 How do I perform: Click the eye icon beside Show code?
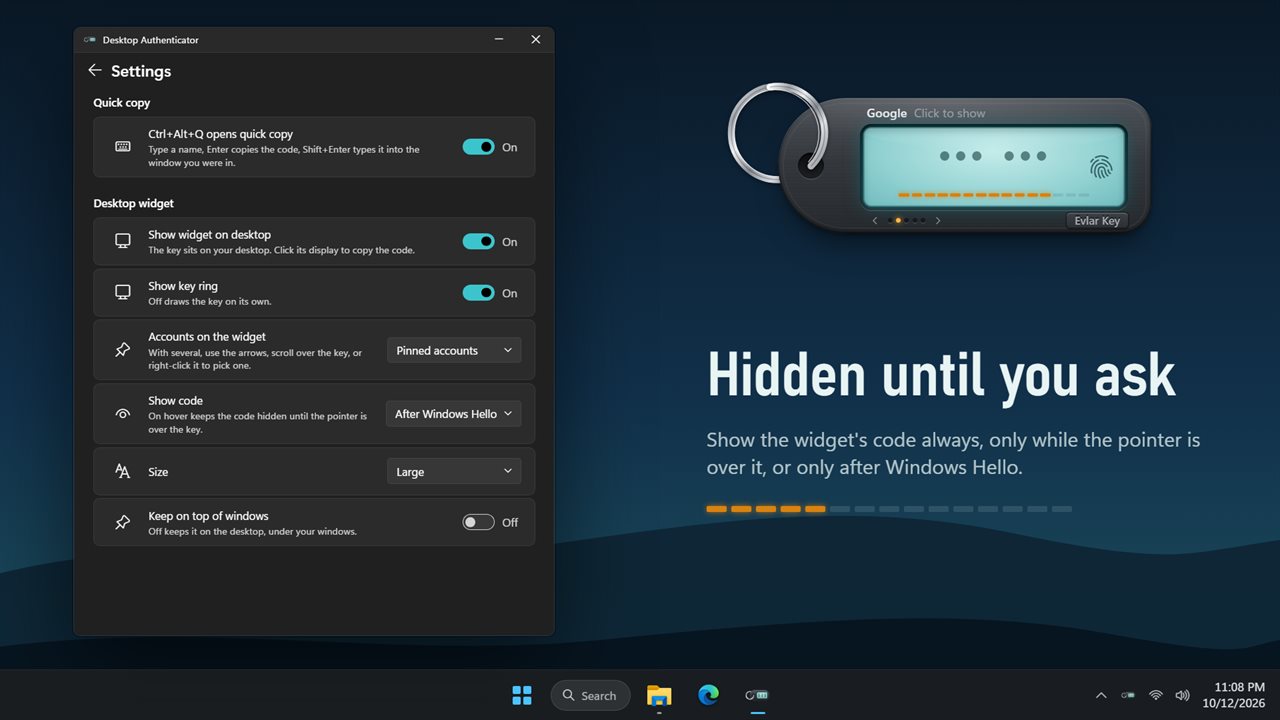tap(123, 413)
